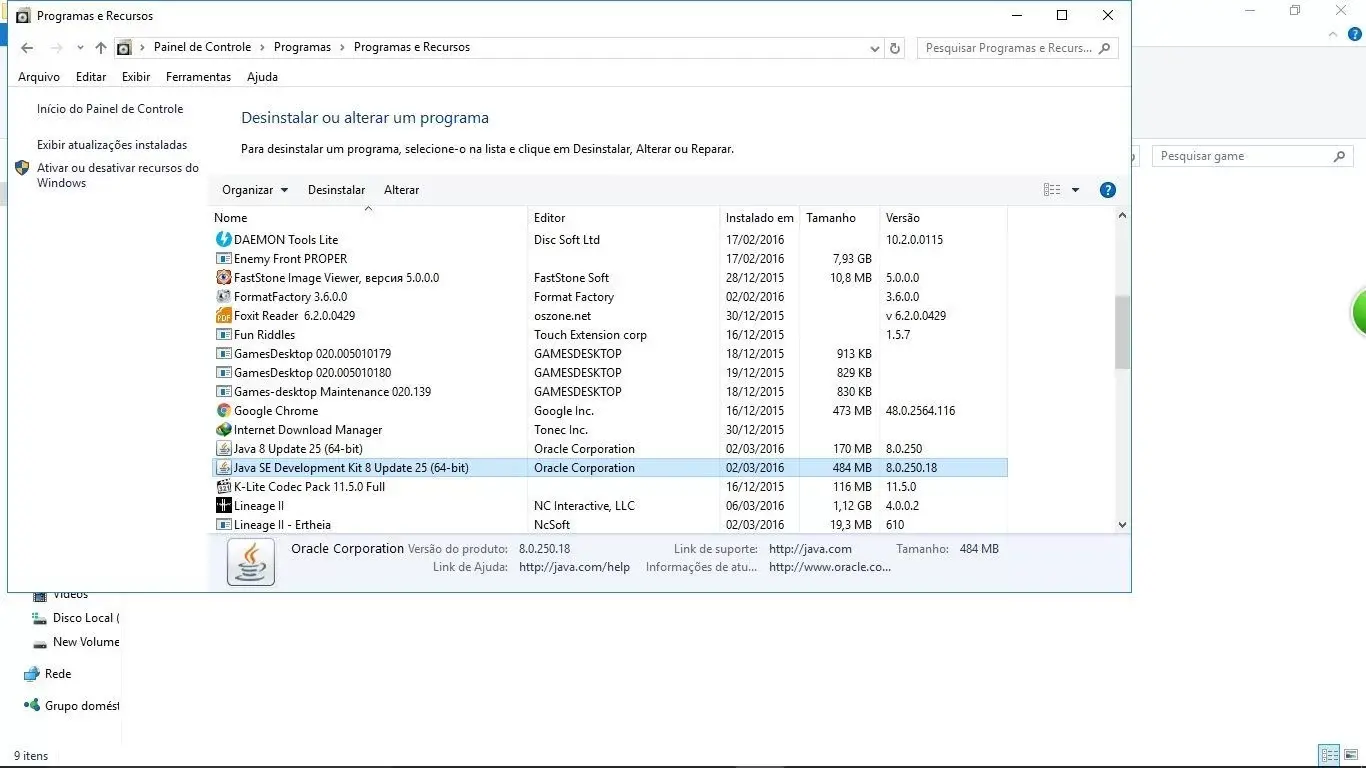Open the Organizar dropdown
Image resolution: width=1366 pixels, height=768 pixels.
tap(255, 190)
